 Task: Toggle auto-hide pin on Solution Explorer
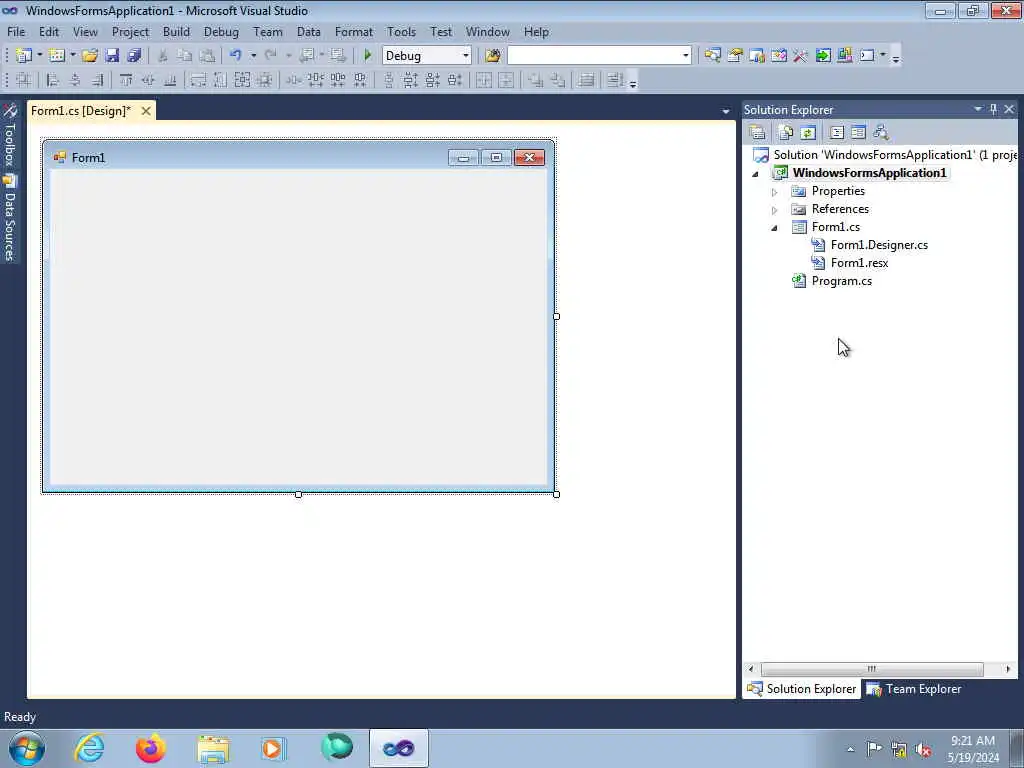coord(993,109)
